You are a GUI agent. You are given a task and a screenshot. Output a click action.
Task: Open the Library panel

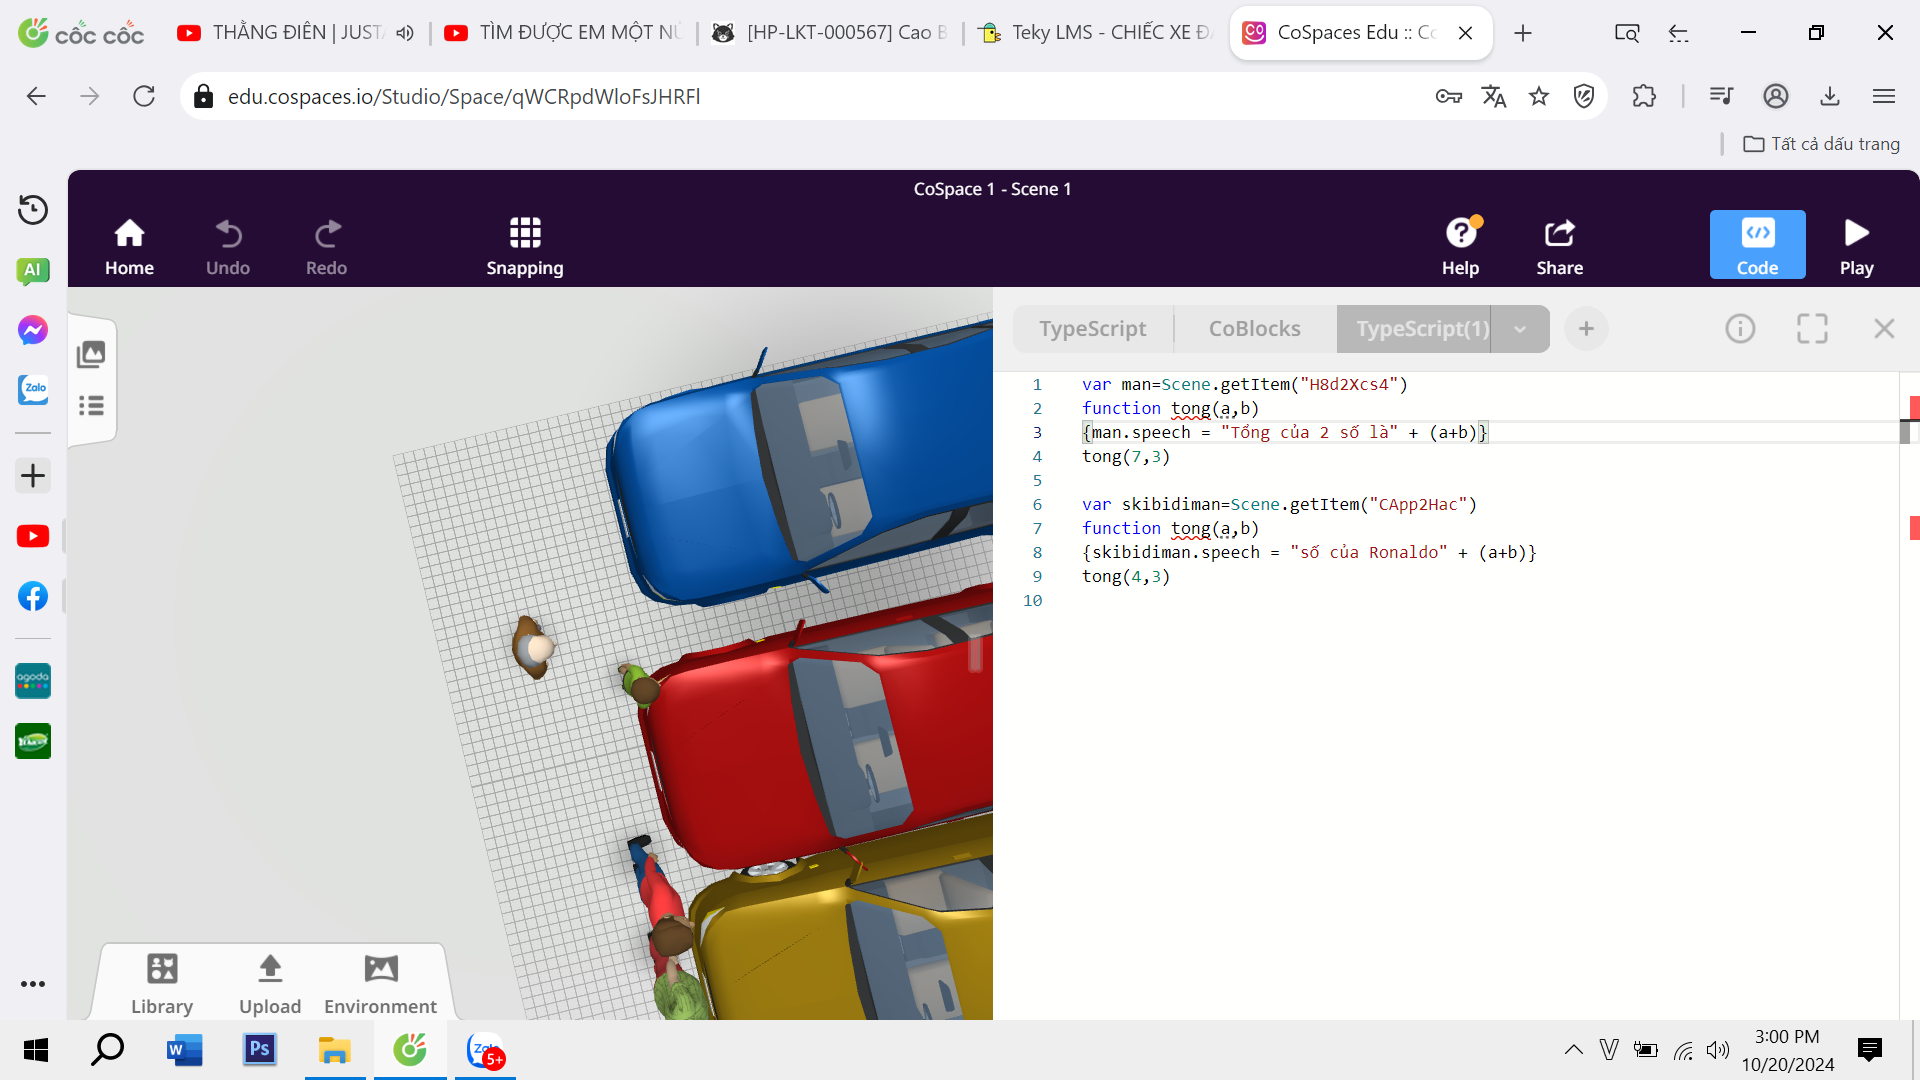162,984
